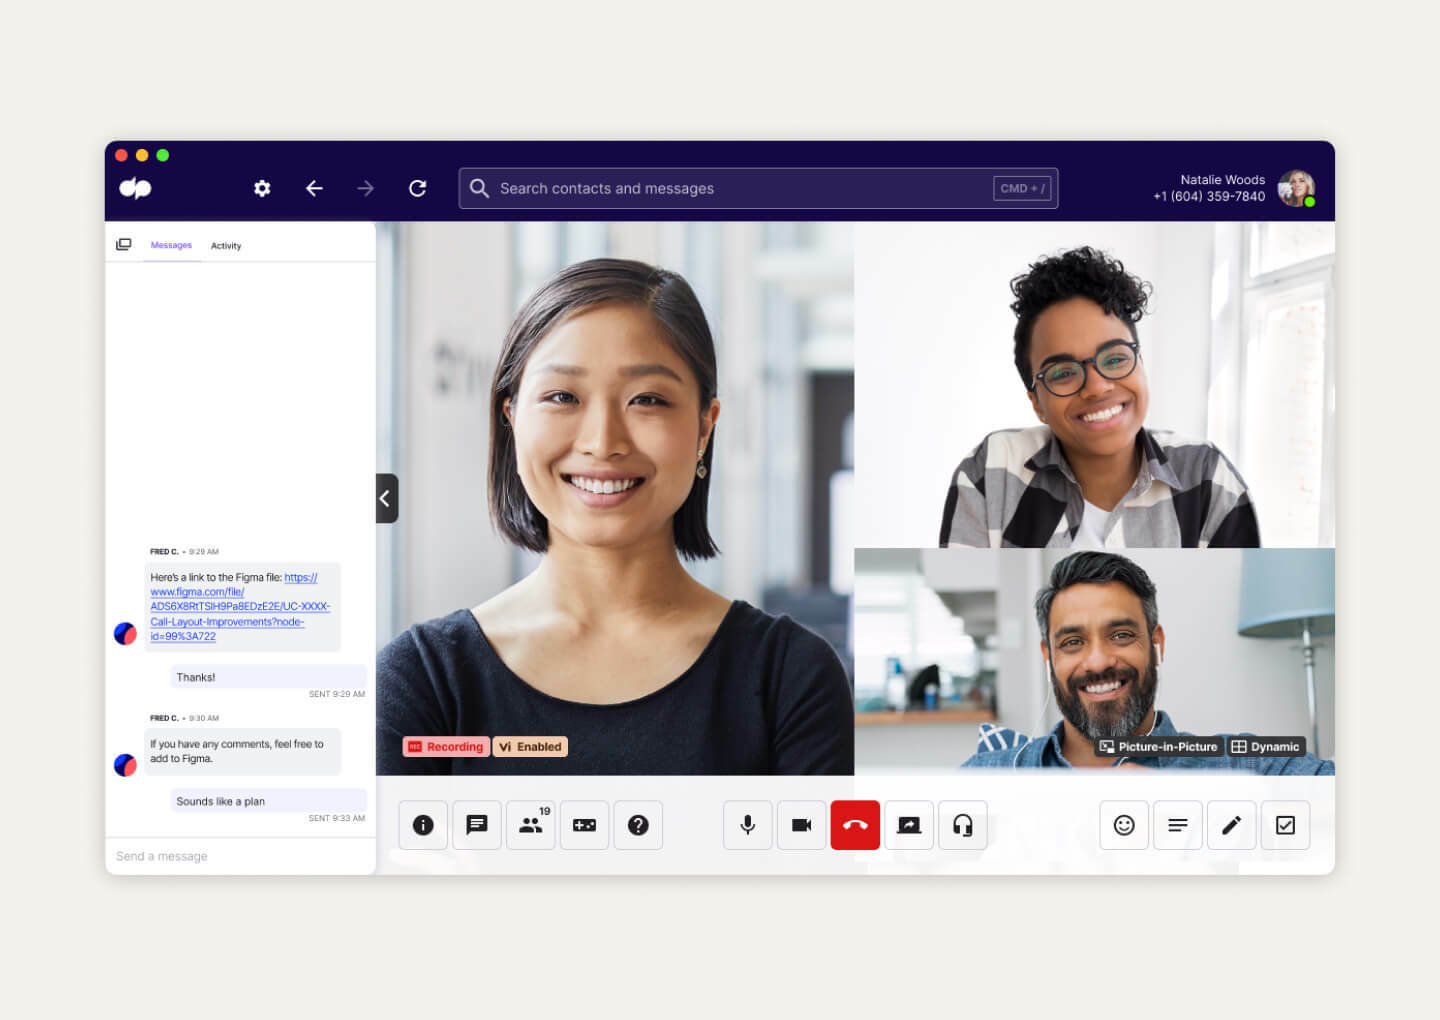Open the audio settings headphone icon
This screenshot has height=1020, width=1440.
point(963,825)
